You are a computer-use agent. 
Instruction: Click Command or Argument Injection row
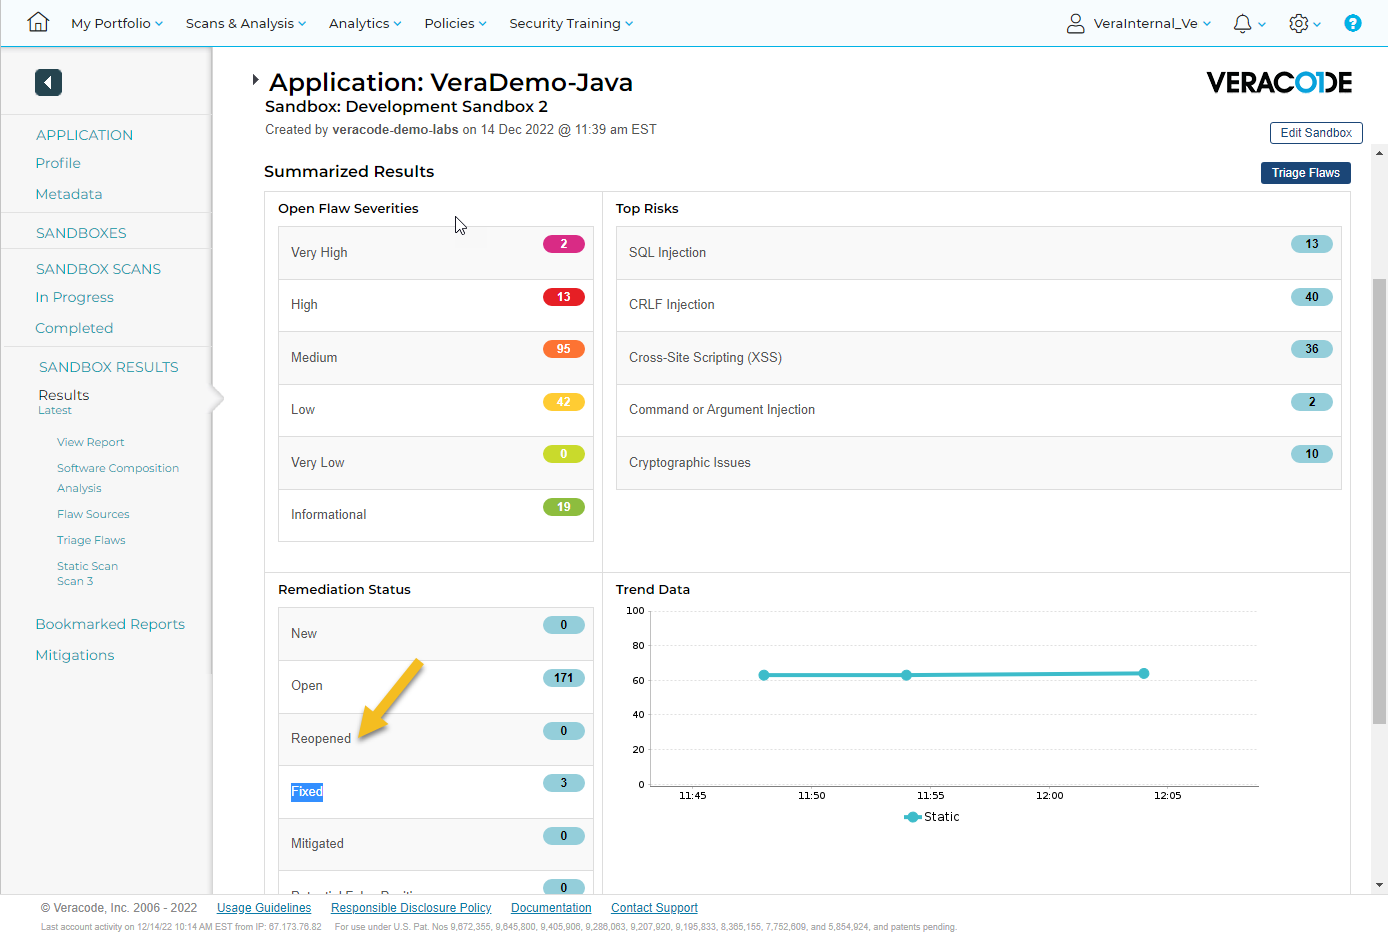tap(978, 410)
